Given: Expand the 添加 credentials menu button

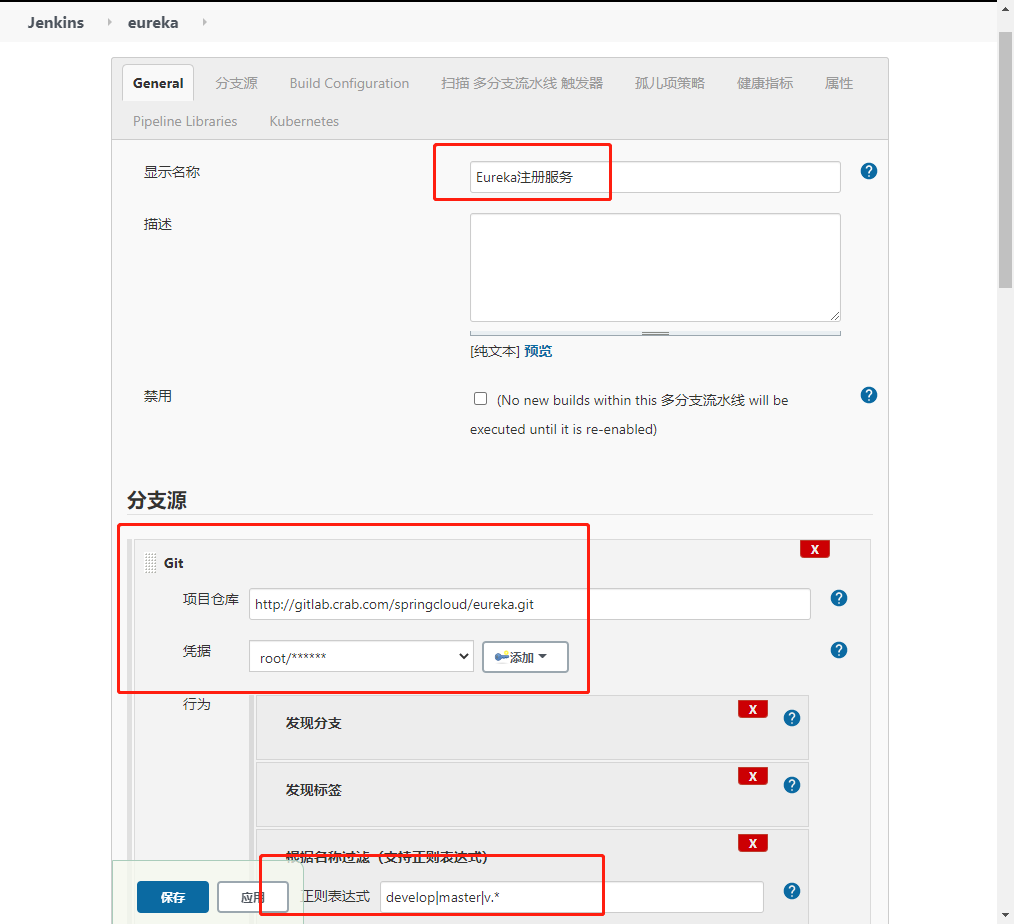Looking at the screenshot, I should (525, 657).
